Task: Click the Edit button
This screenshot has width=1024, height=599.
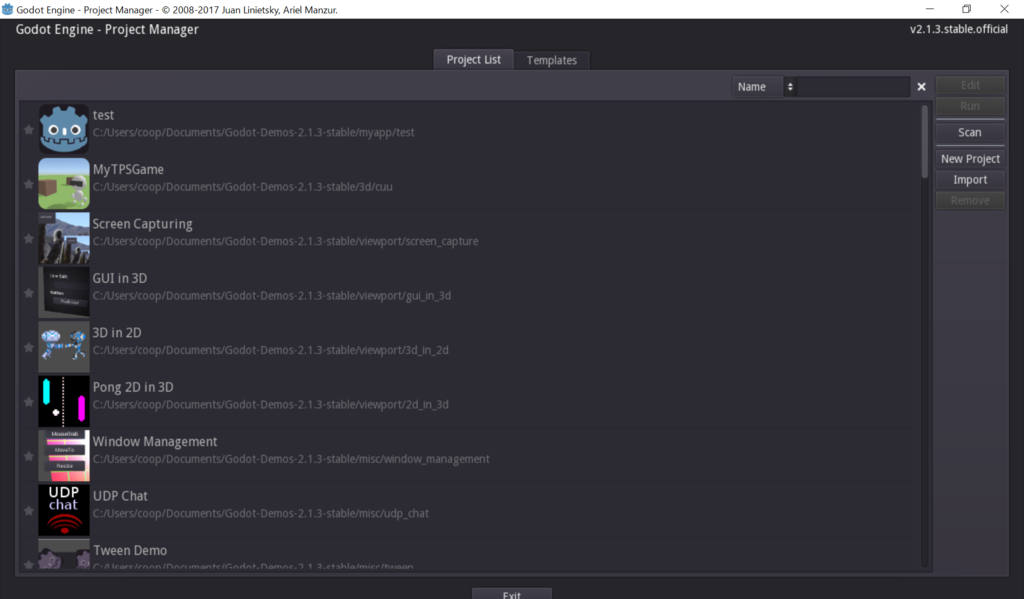Action: pos(970,85)
